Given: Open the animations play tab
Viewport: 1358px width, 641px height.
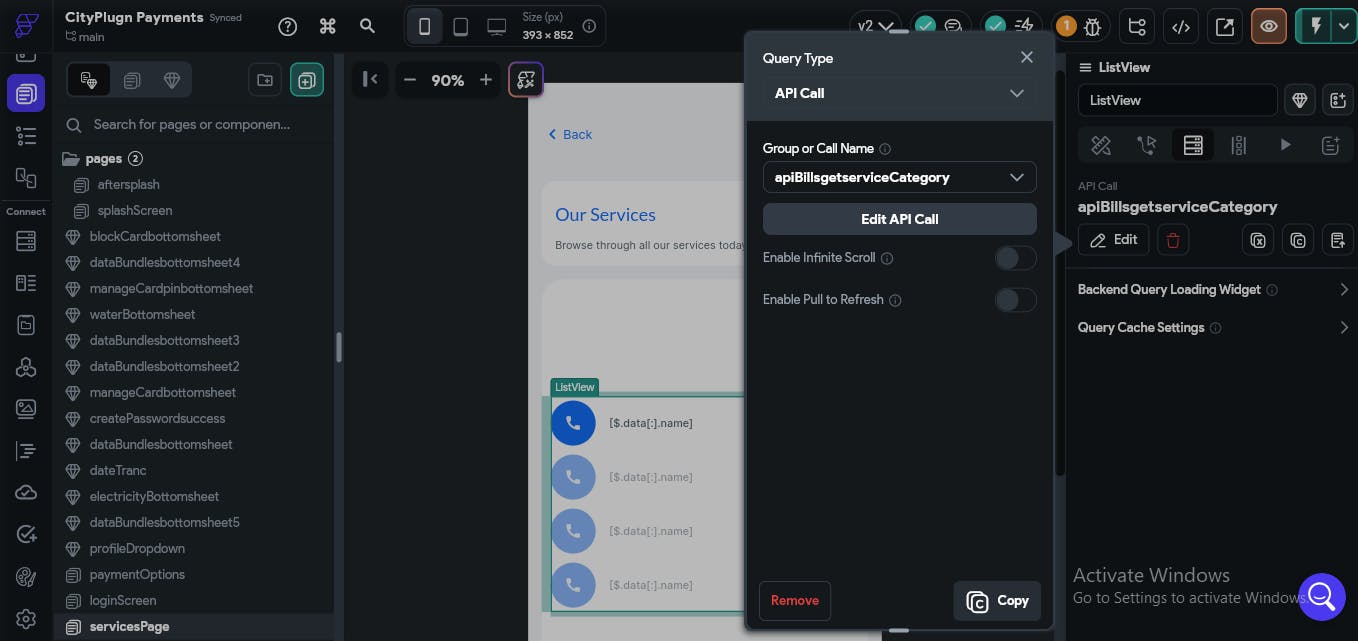Looking at the screenshot, I should click(1285, 145).
